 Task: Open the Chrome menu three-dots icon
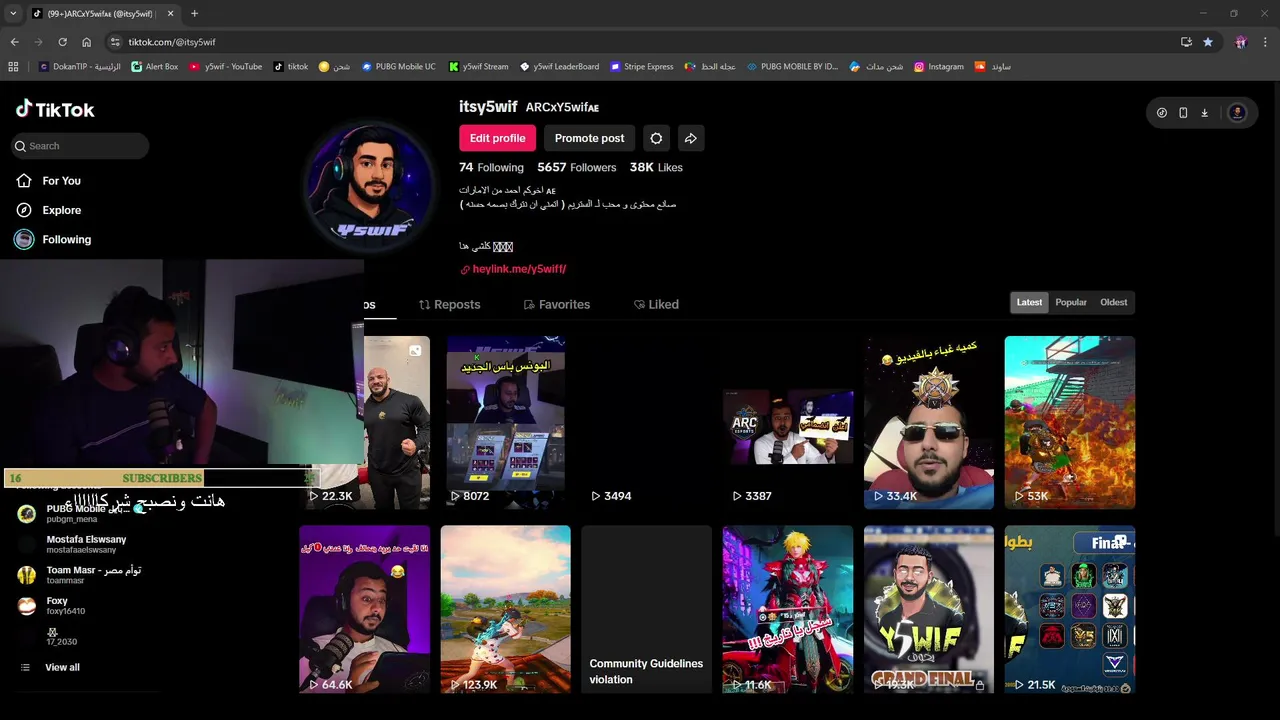point(1265,42)
